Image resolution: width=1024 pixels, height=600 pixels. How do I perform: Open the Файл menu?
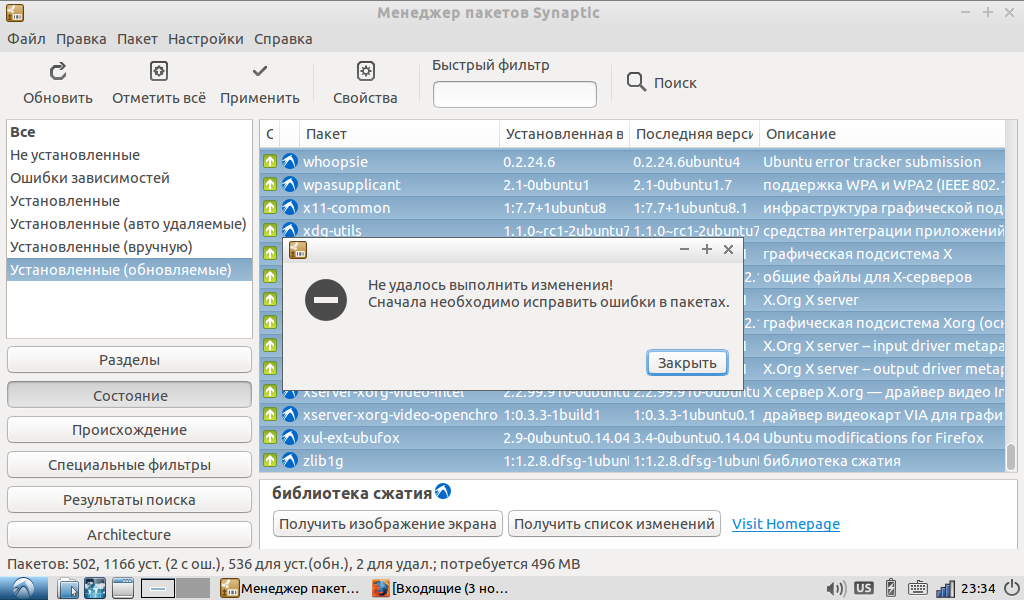(26, 39)
